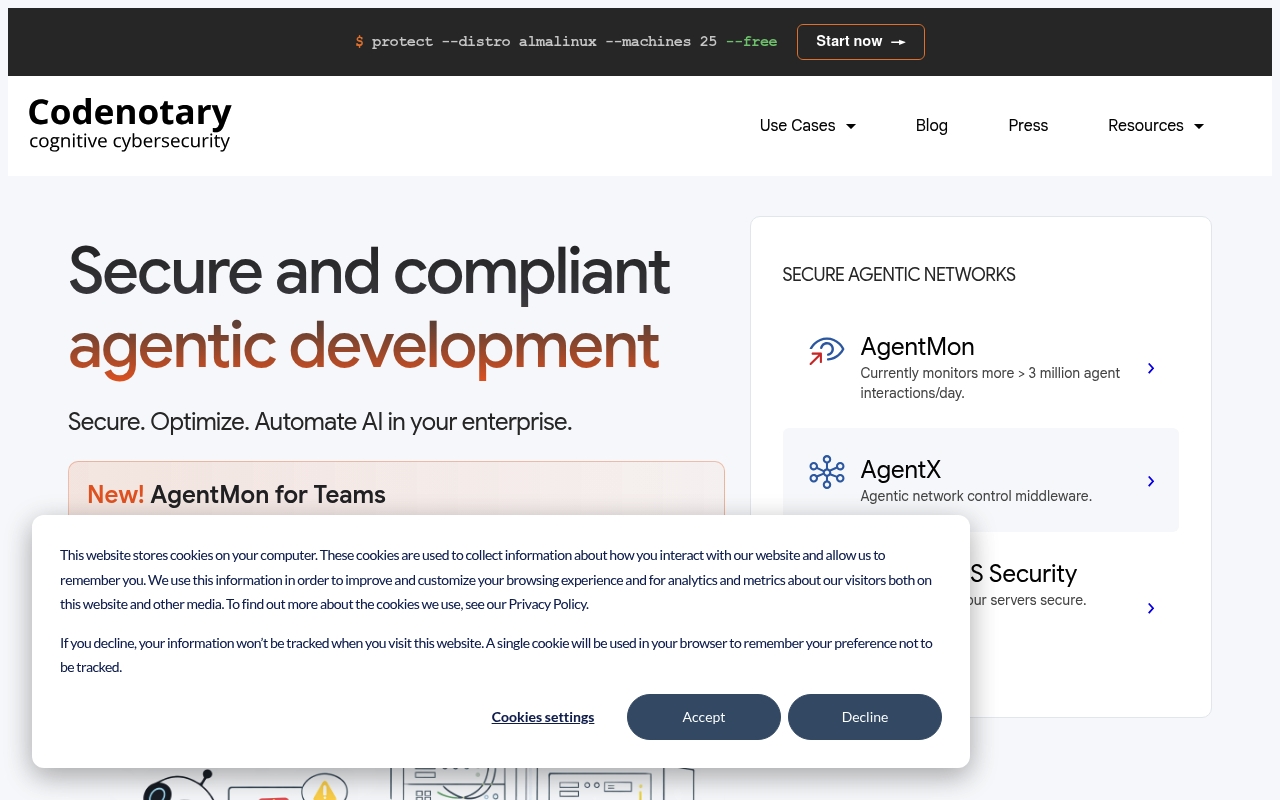Screen dimensions: 1280x800
Task: Open the Security row chevron arrow
Action: (x=1151, y=608)
